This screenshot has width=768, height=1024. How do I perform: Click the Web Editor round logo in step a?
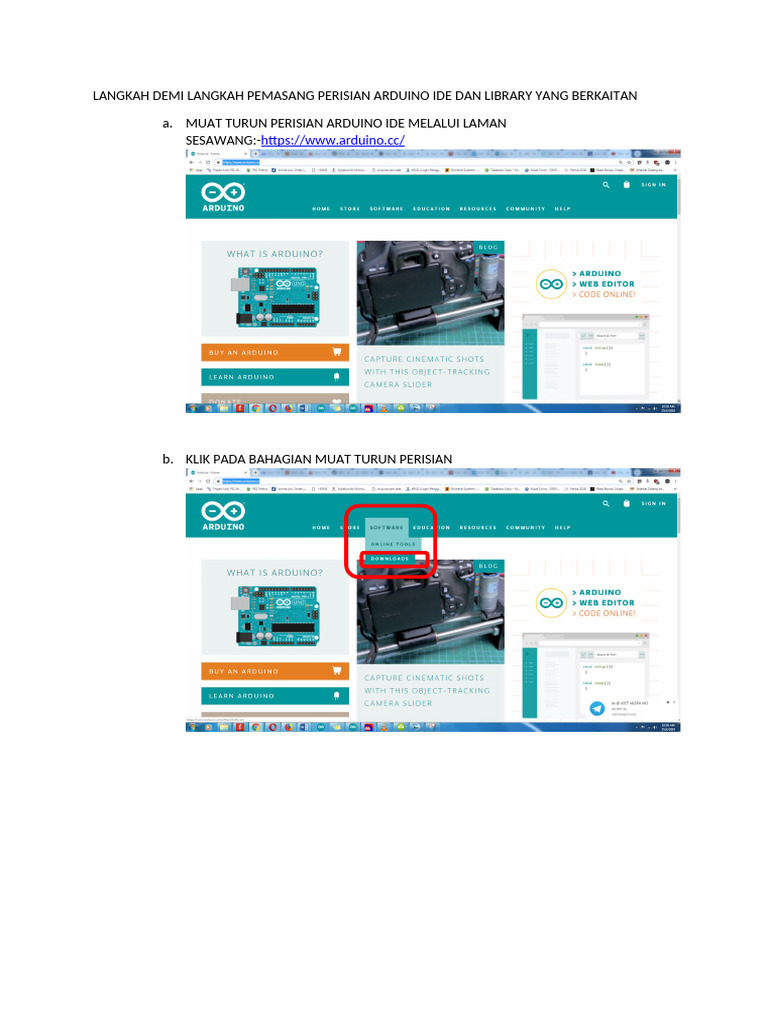point(551,285)
